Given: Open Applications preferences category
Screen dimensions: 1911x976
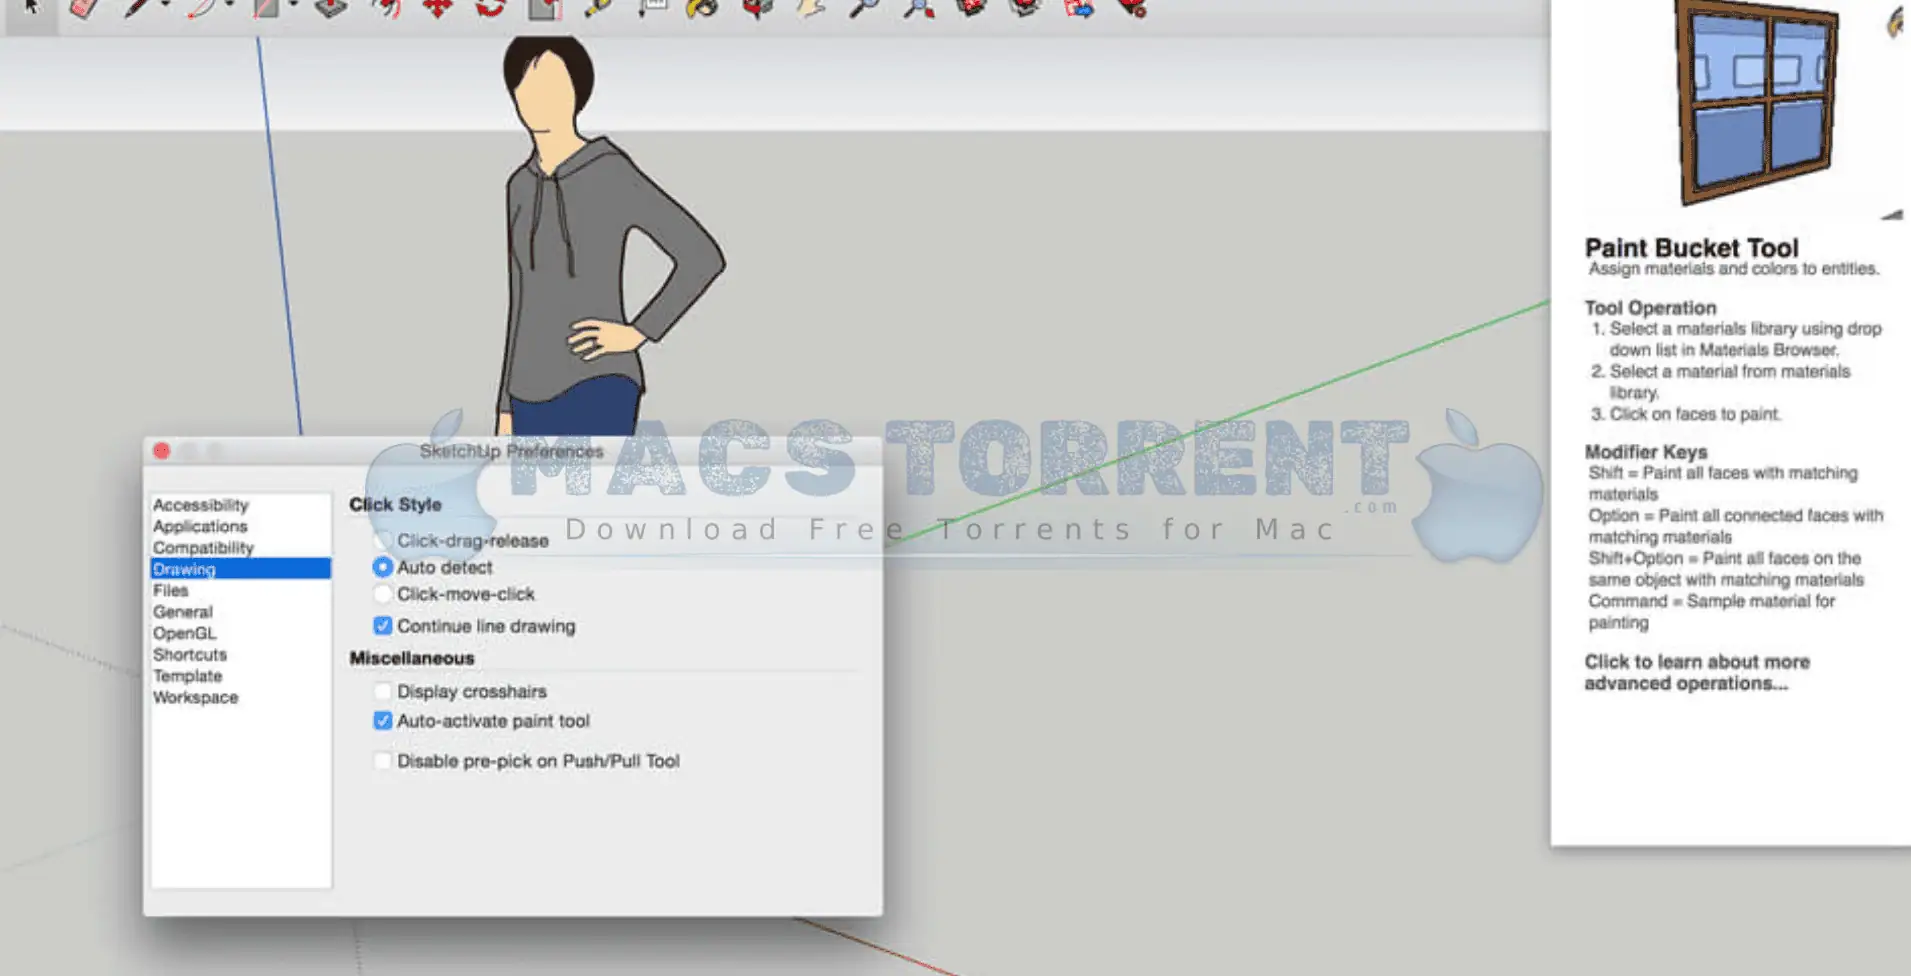Looking at the screenshot, I should (240, 526).
